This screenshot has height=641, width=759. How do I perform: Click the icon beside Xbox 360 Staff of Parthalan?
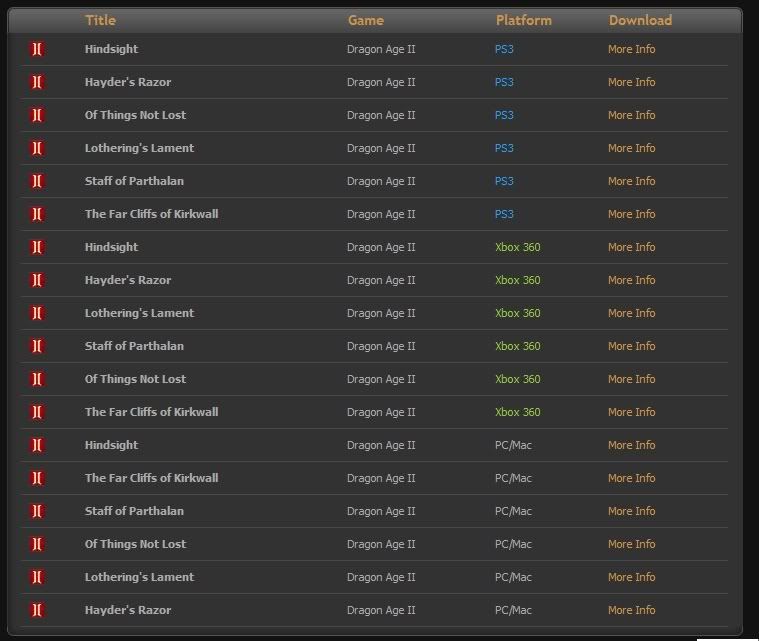pos(37,346)
